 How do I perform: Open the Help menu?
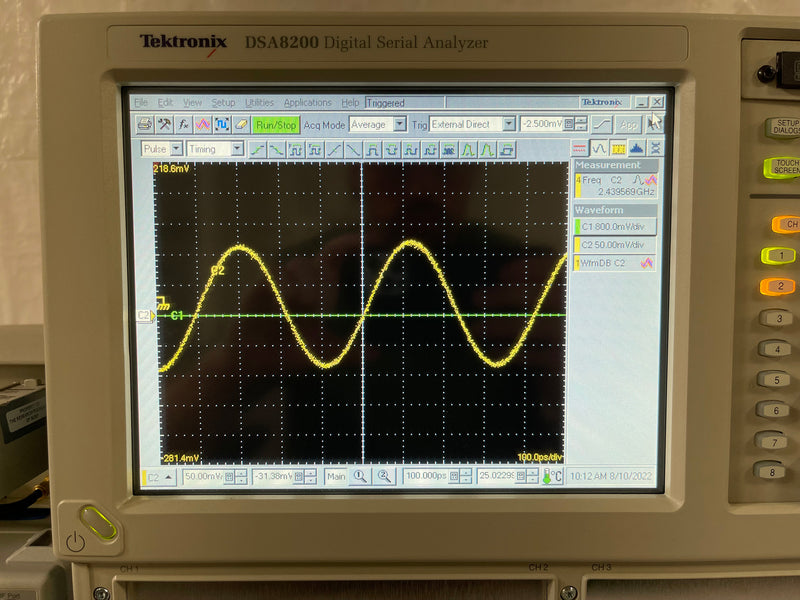350,103
